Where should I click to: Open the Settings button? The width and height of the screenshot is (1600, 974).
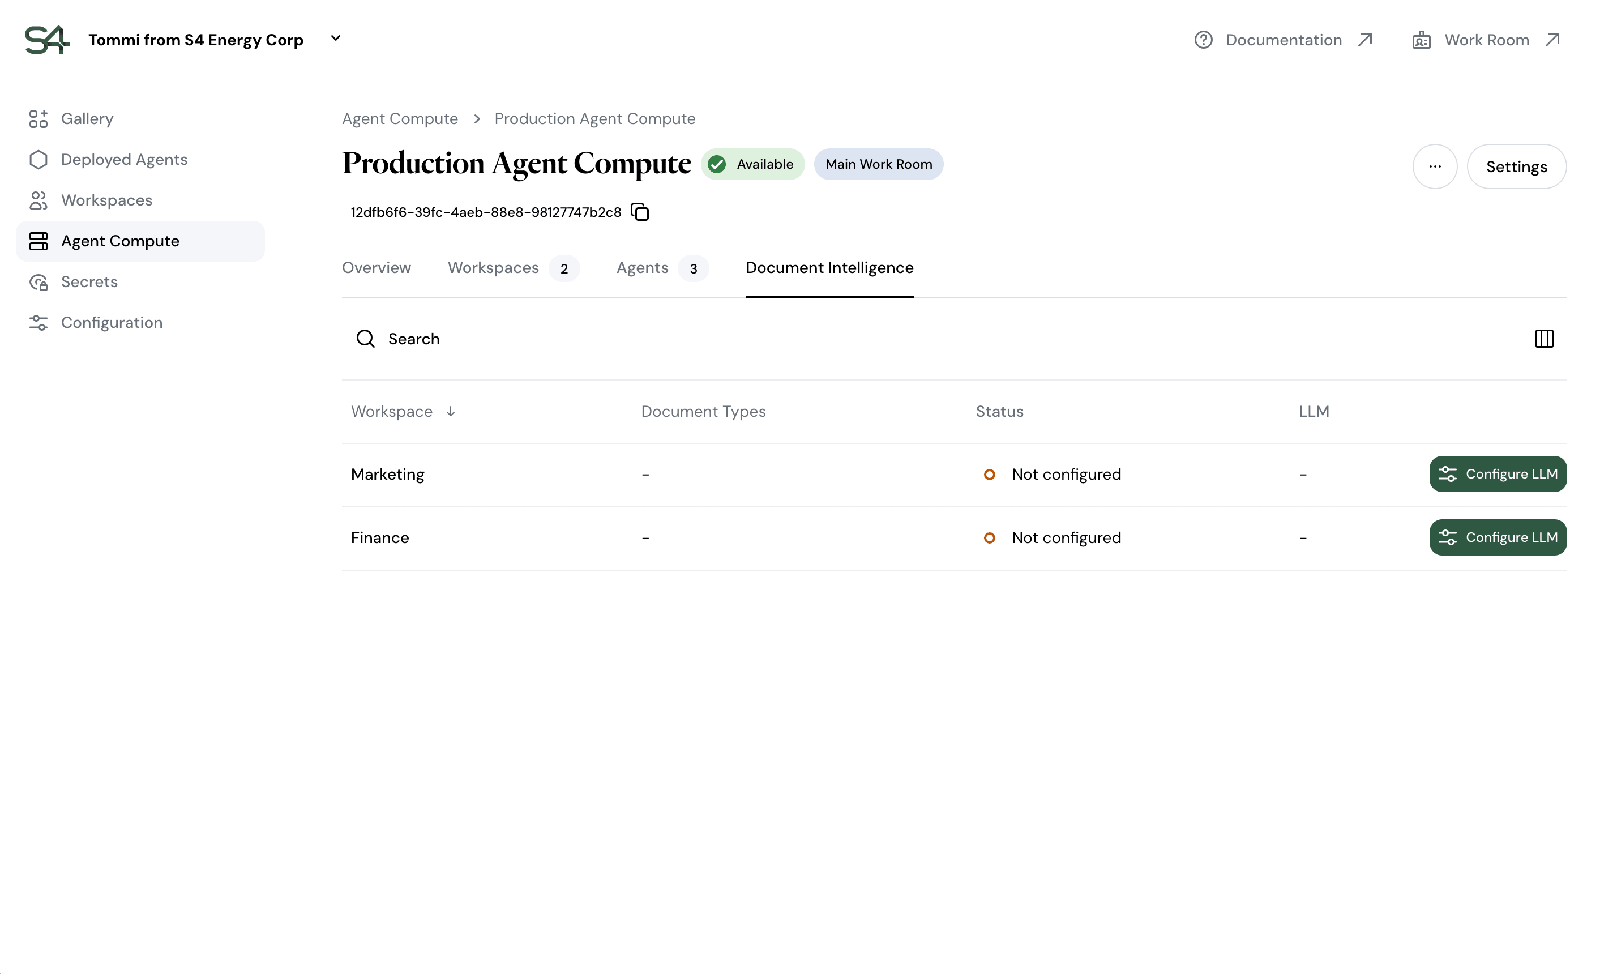[x=1516, y=167]
